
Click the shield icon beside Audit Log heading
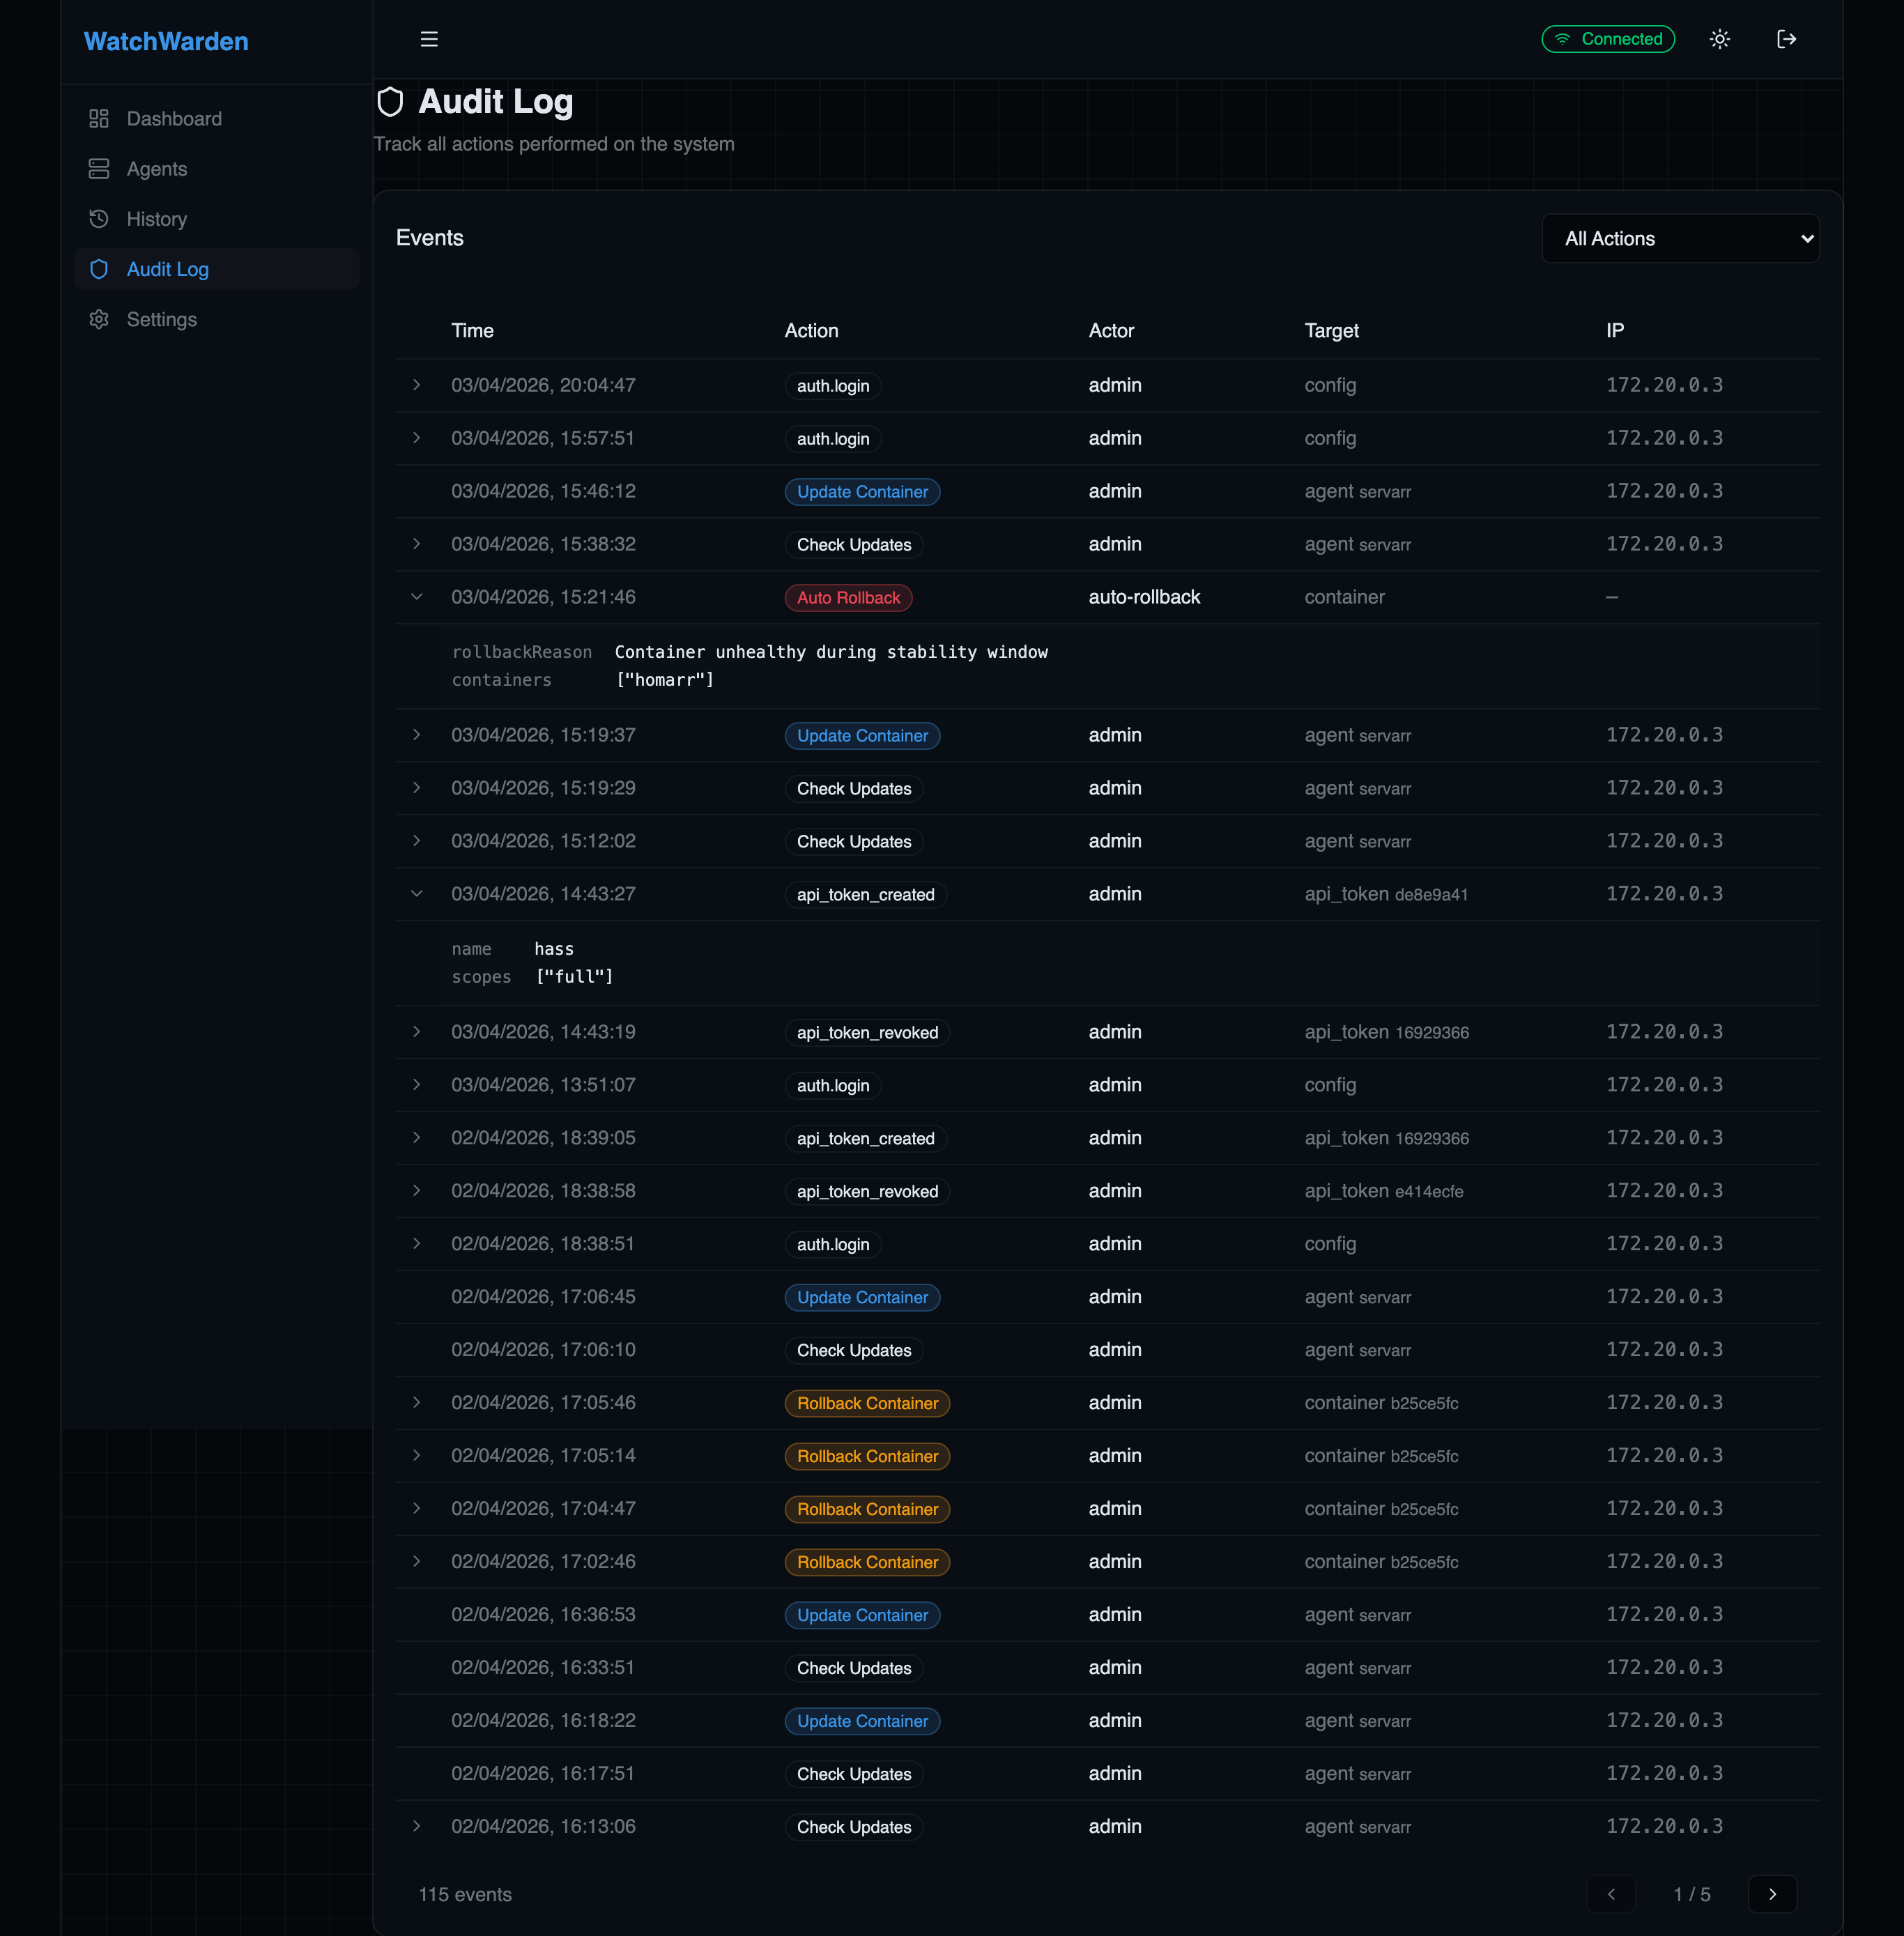390,101
